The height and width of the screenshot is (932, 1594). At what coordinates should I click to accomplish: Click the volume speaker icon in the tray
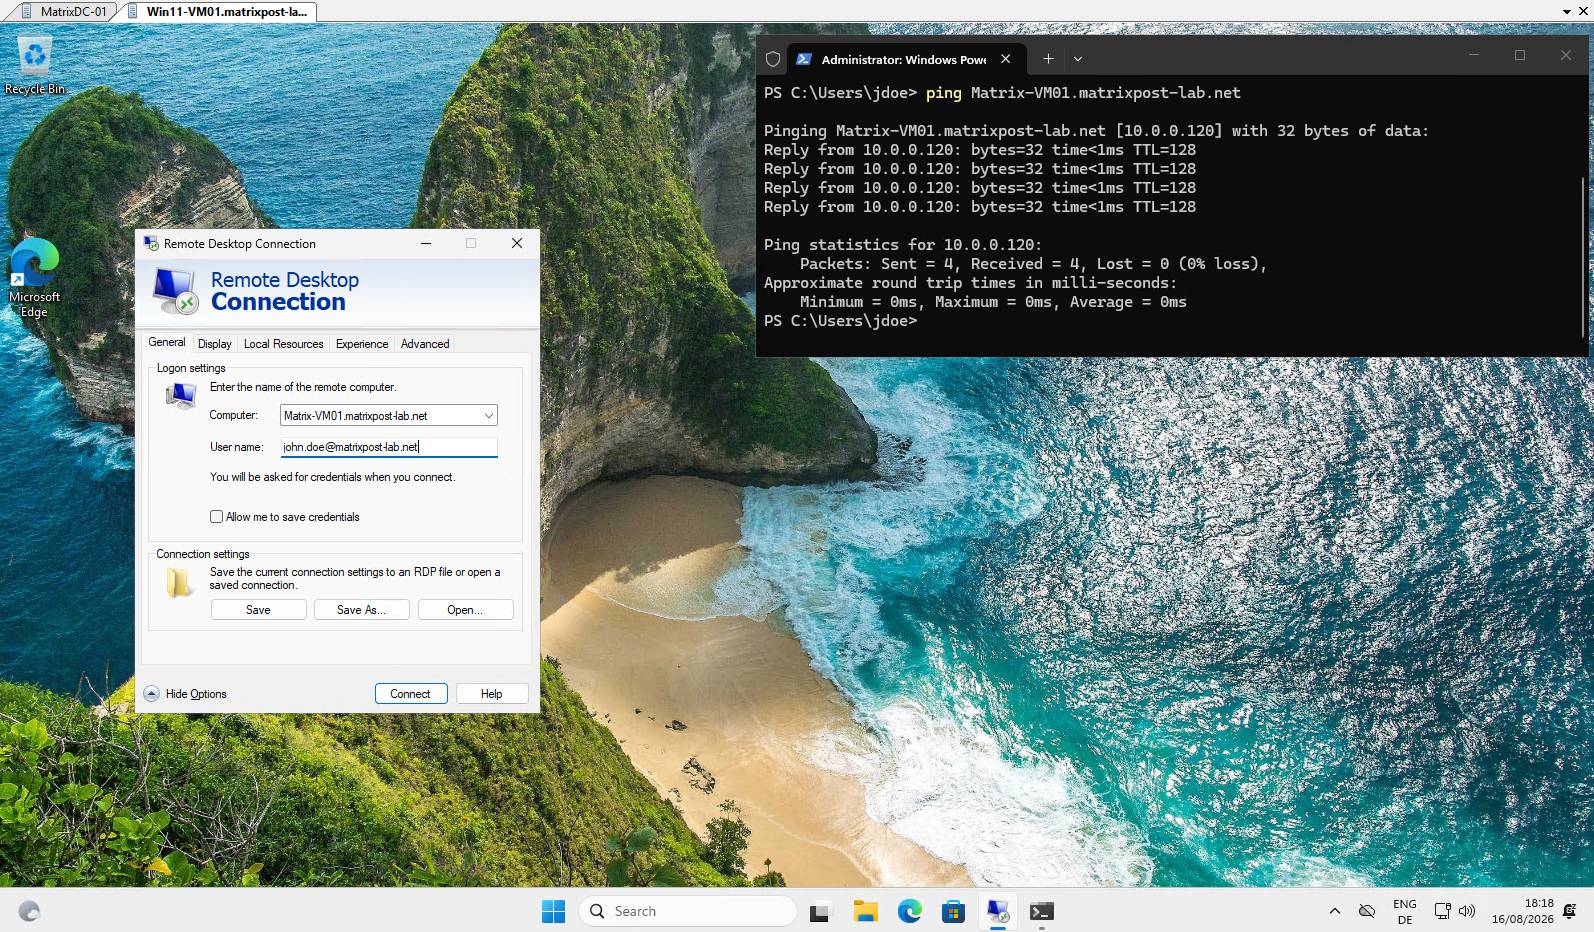[1467, 911]
